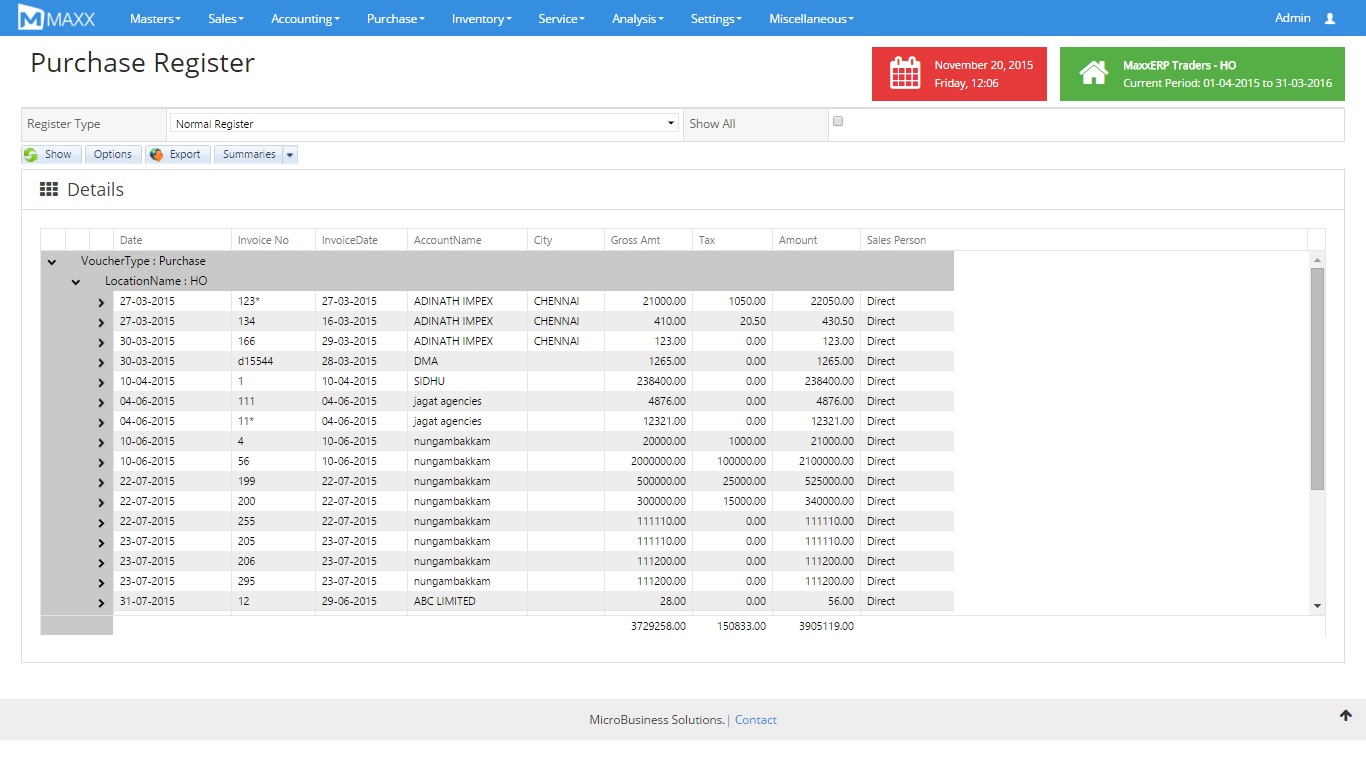1366x768 pixels.
Task: Click the grid's vertical scrollbar thumb
Action: (1317, 378)
